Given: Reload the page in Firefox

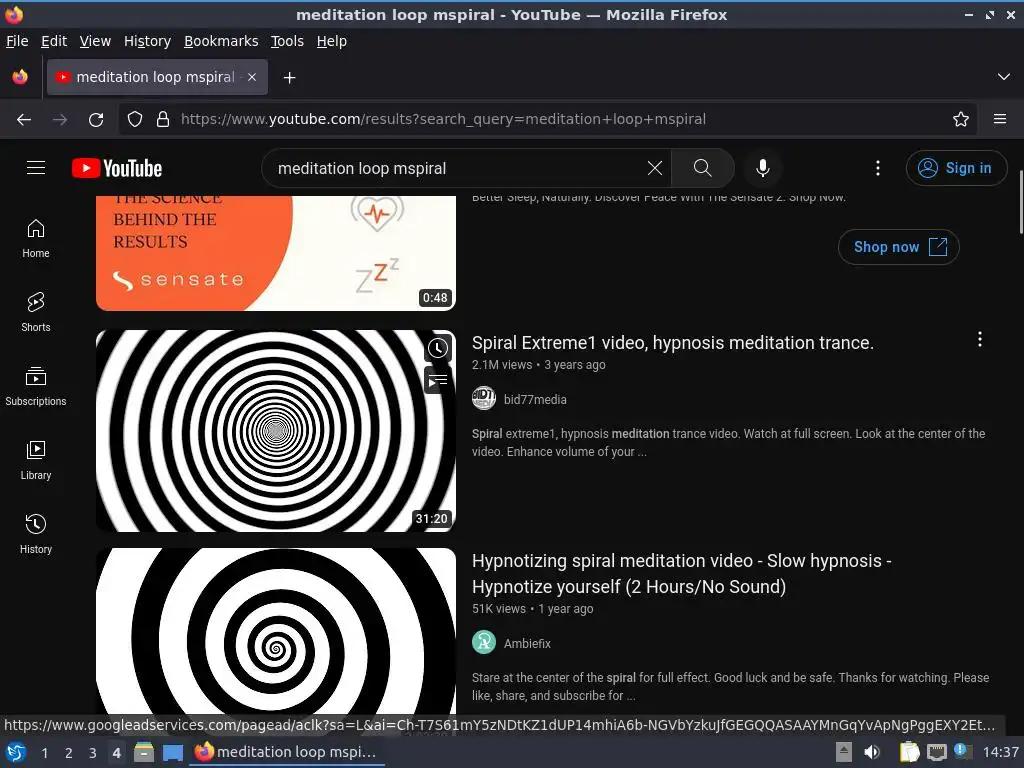Looking at the screenshot, I should point(96,119).
